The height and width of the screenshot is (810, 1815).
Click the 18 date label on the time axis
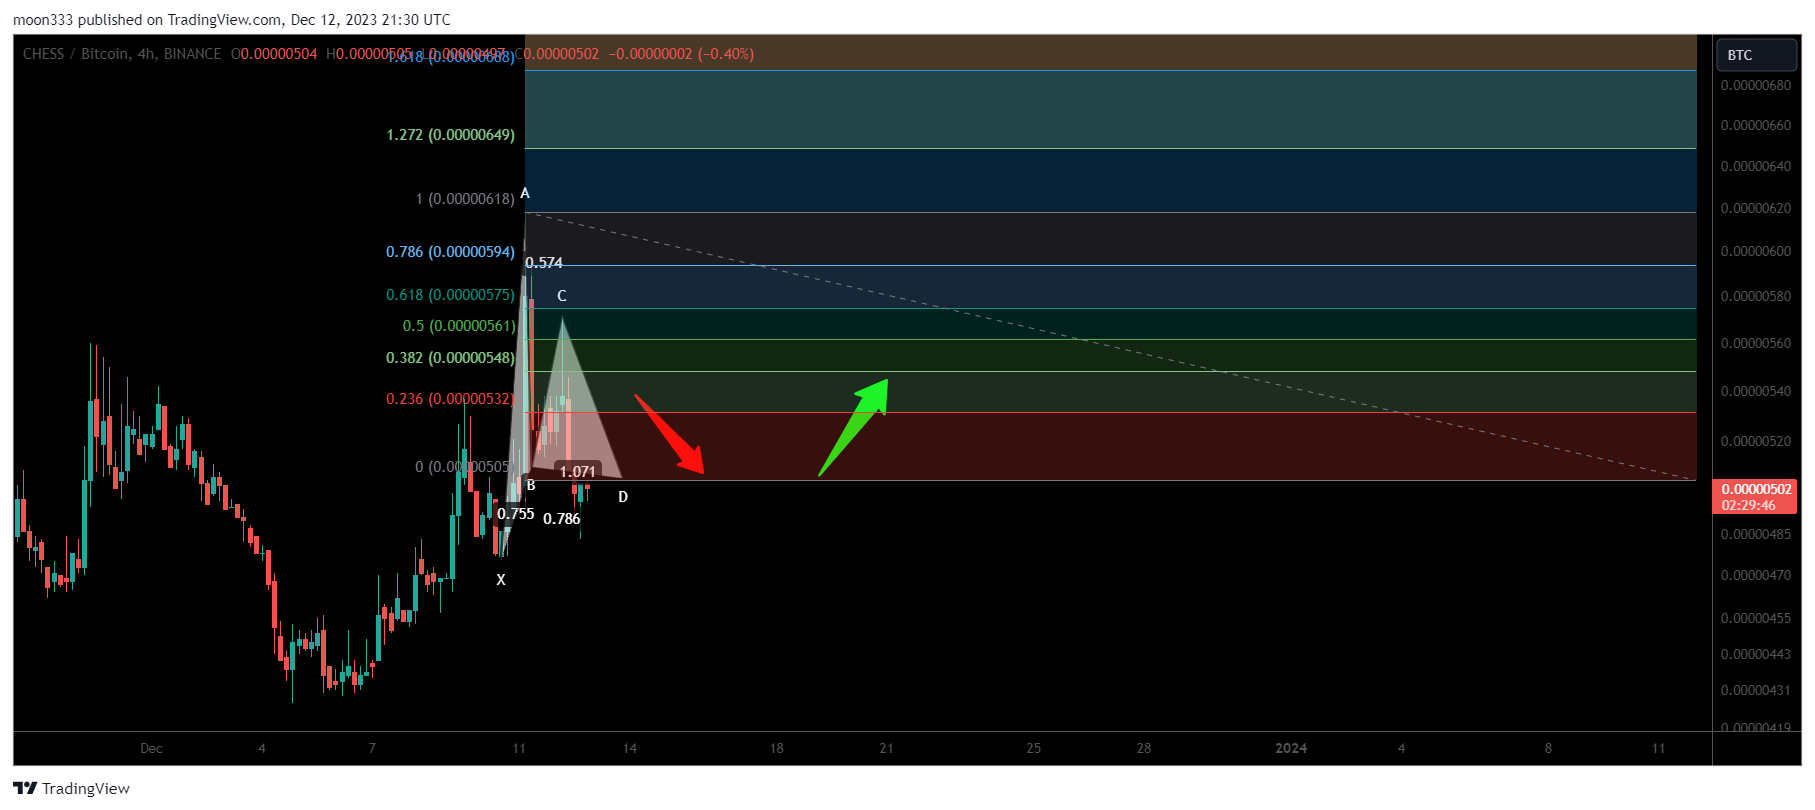pos(776,749)
